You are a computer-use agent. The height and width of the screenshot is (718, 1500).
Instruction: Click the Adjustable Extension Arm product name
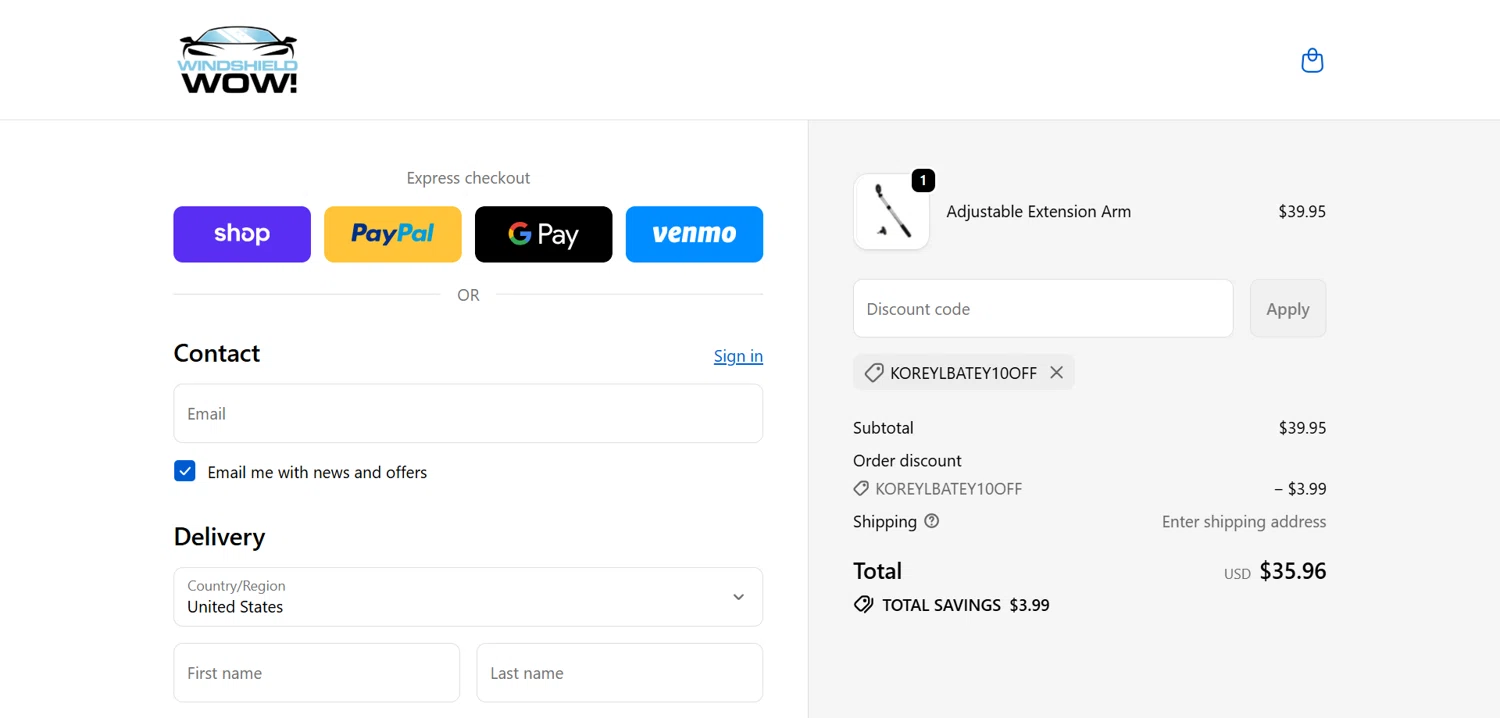(x=1039, y=212)
